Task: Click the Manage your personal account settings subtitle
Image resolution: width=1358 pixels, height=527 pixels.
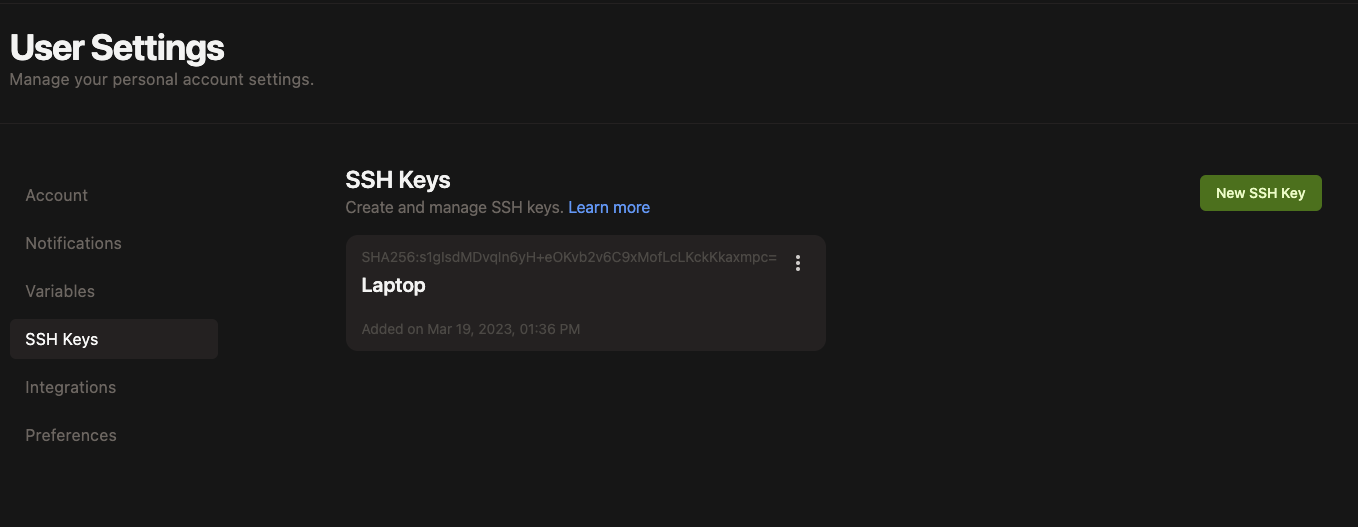Action: coord(161,79)
